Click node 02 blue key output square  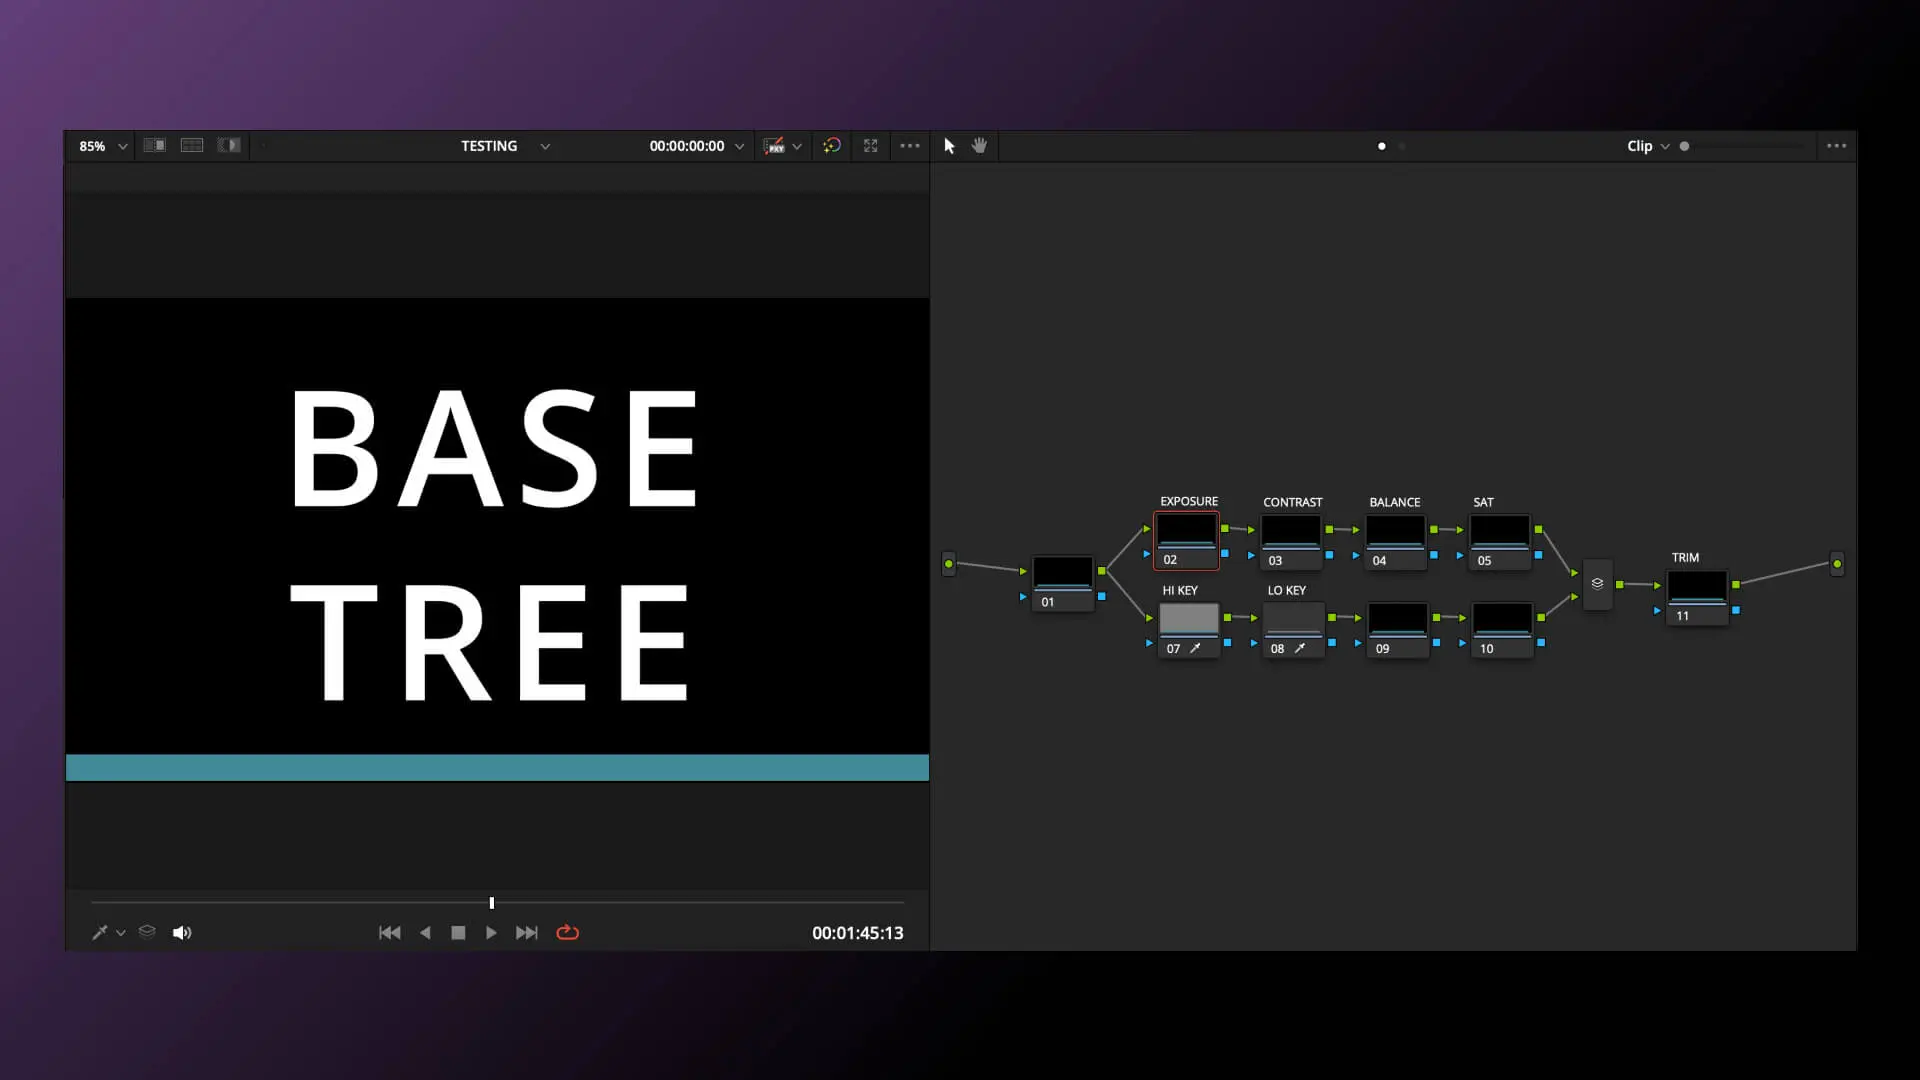[1225, 553]
